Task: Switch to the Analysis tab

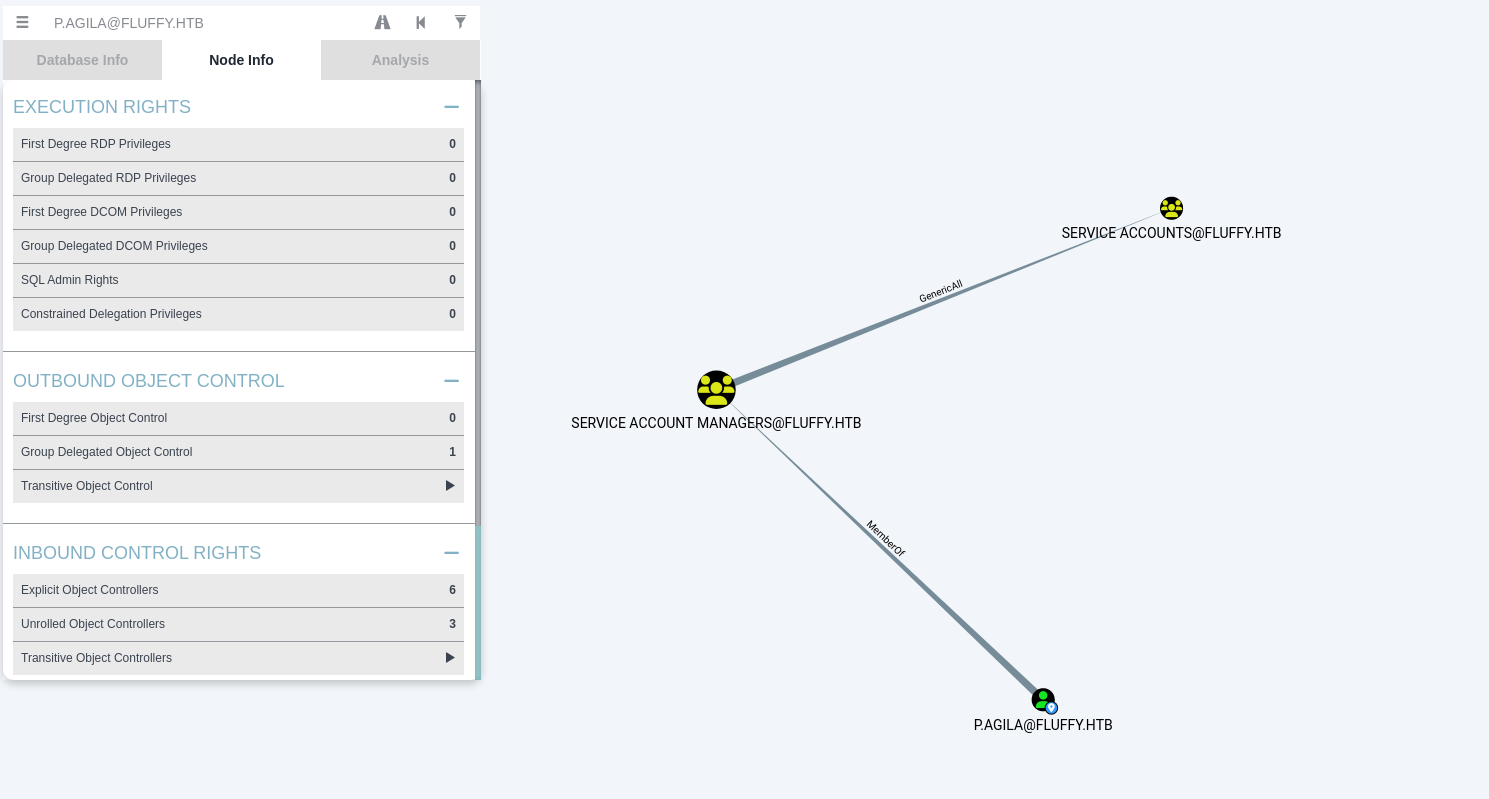Action: coord(400,60)
